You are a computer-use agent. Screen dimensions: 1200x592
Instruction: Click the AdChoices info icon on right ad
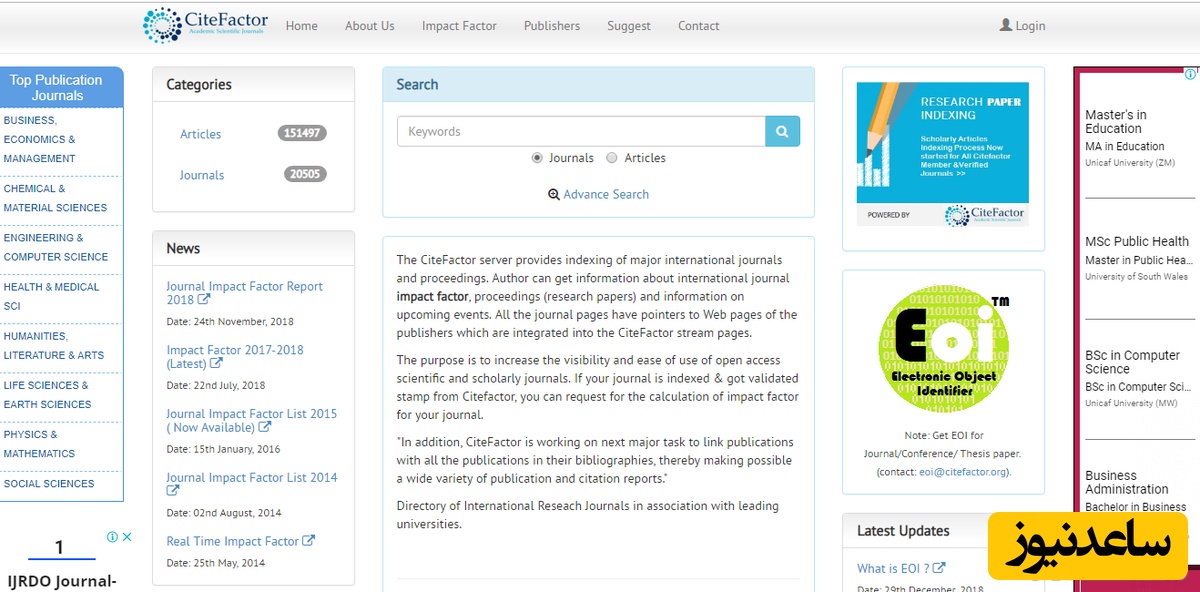pyautogui.click(x=1190, y=74)
